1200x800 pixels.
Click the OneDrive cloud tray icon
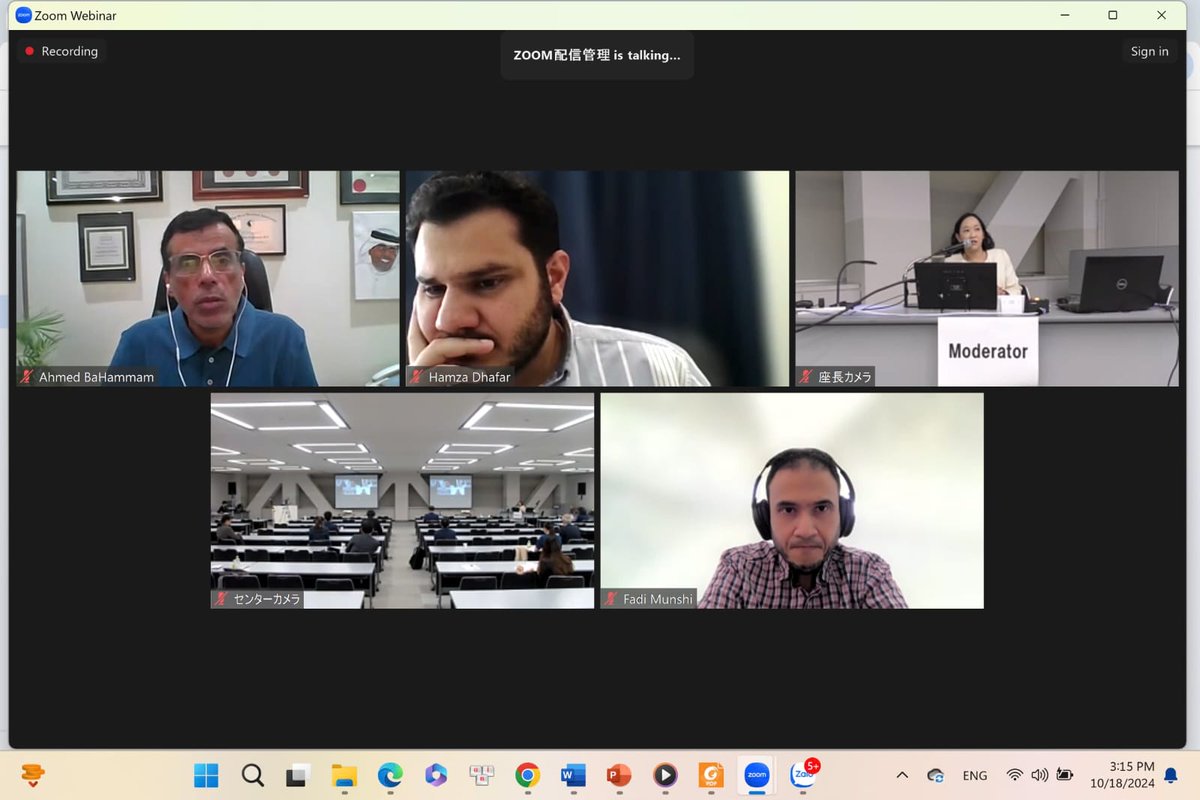click(x=936, y=775)
